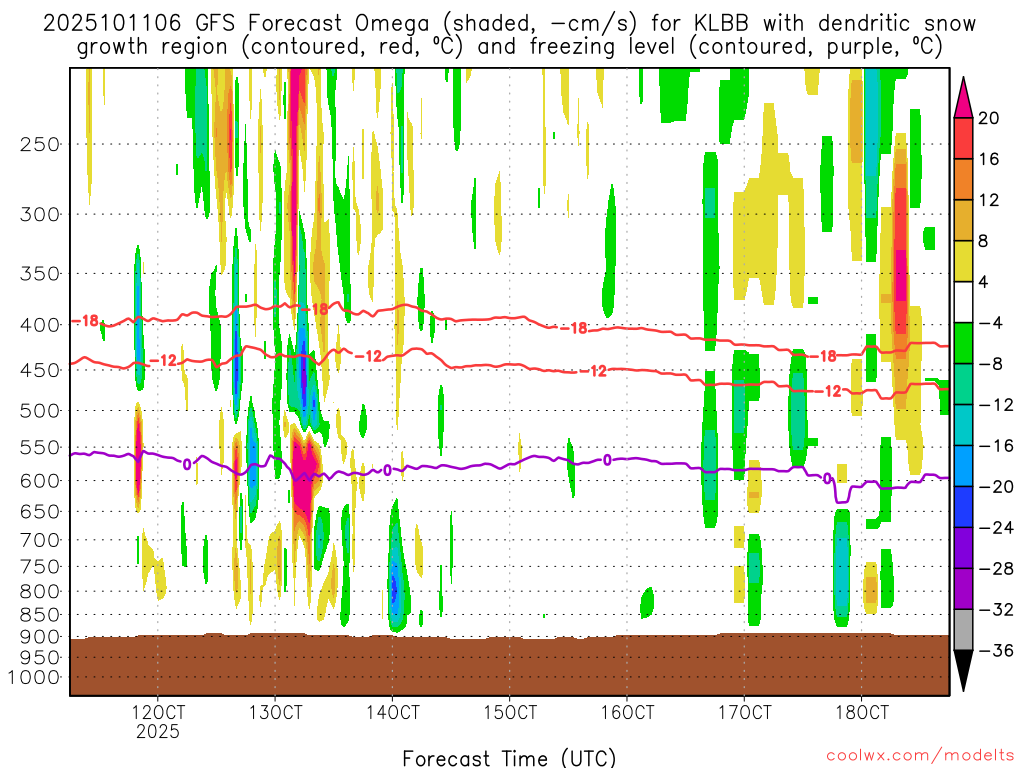Viewport: 1024px width, 768px height.
Task: Click the 600 pressure level label
Action: (40, 481)
